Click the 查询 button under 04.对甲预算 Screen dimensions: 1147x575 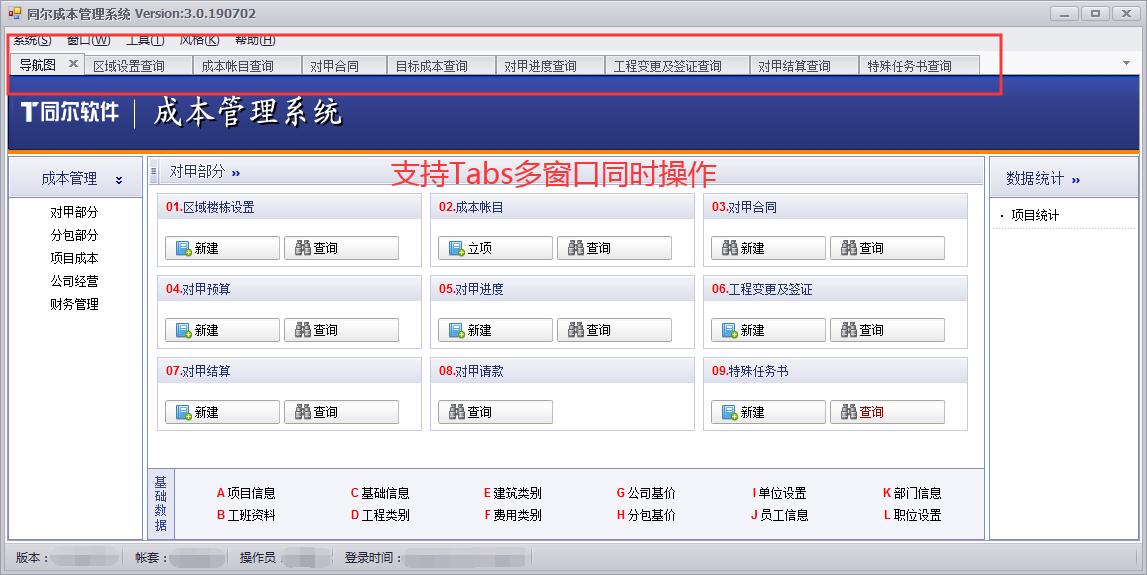click(x=341, y=330)
